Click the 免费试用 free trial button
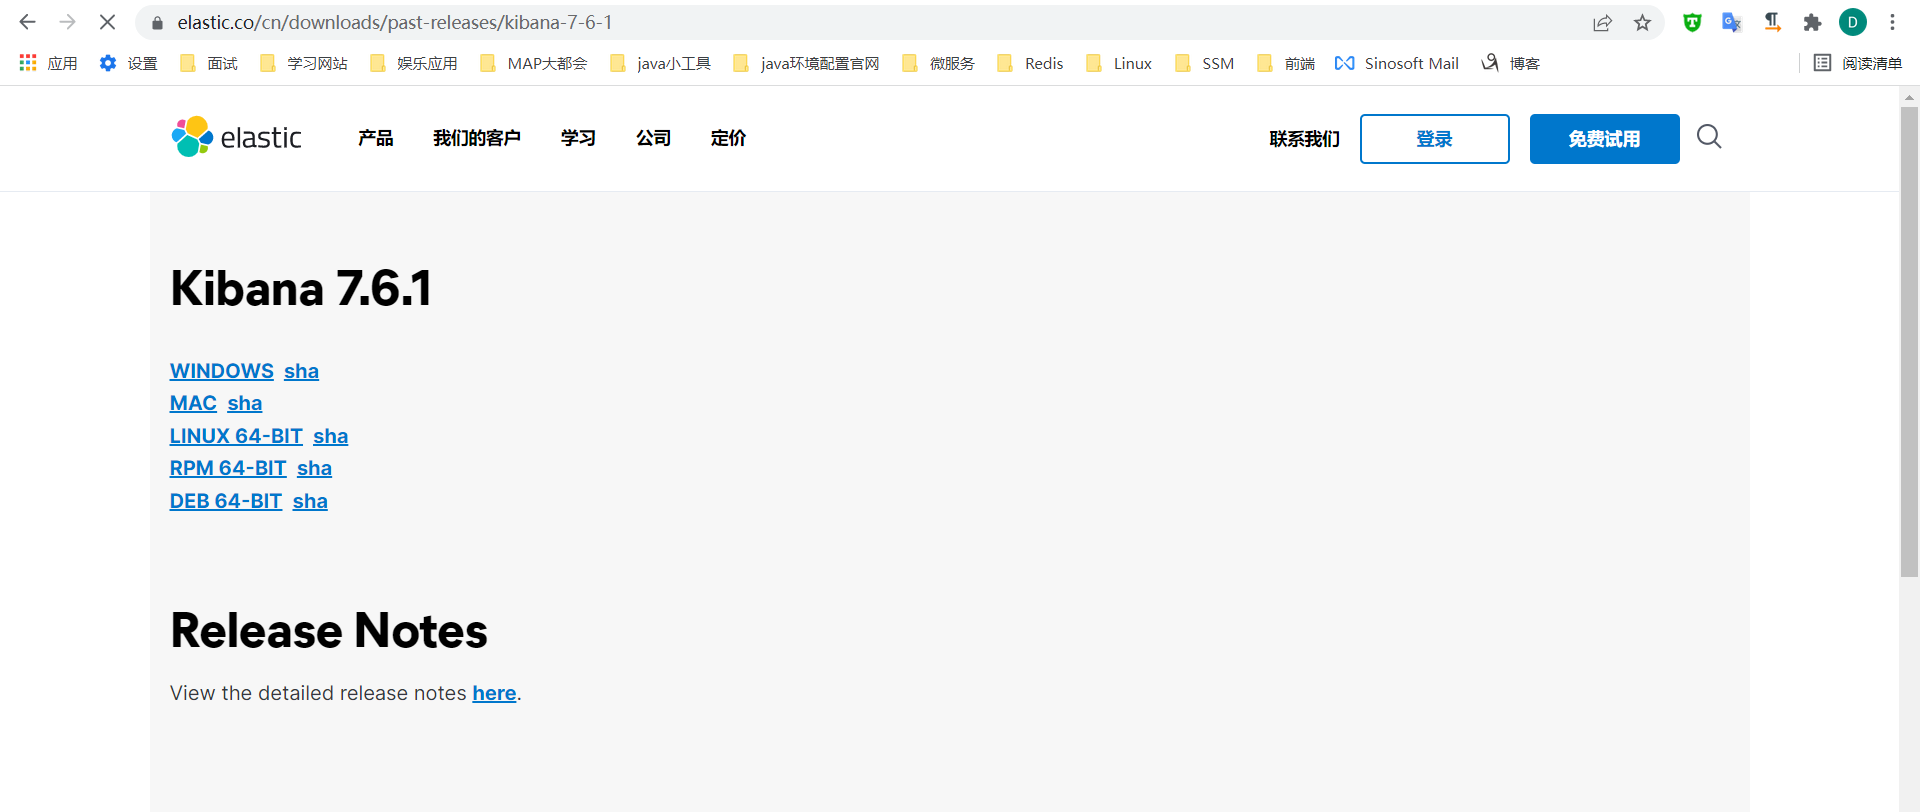Image resolution: width=1920 pixels, height=812 pixels. coord(1604,139)
